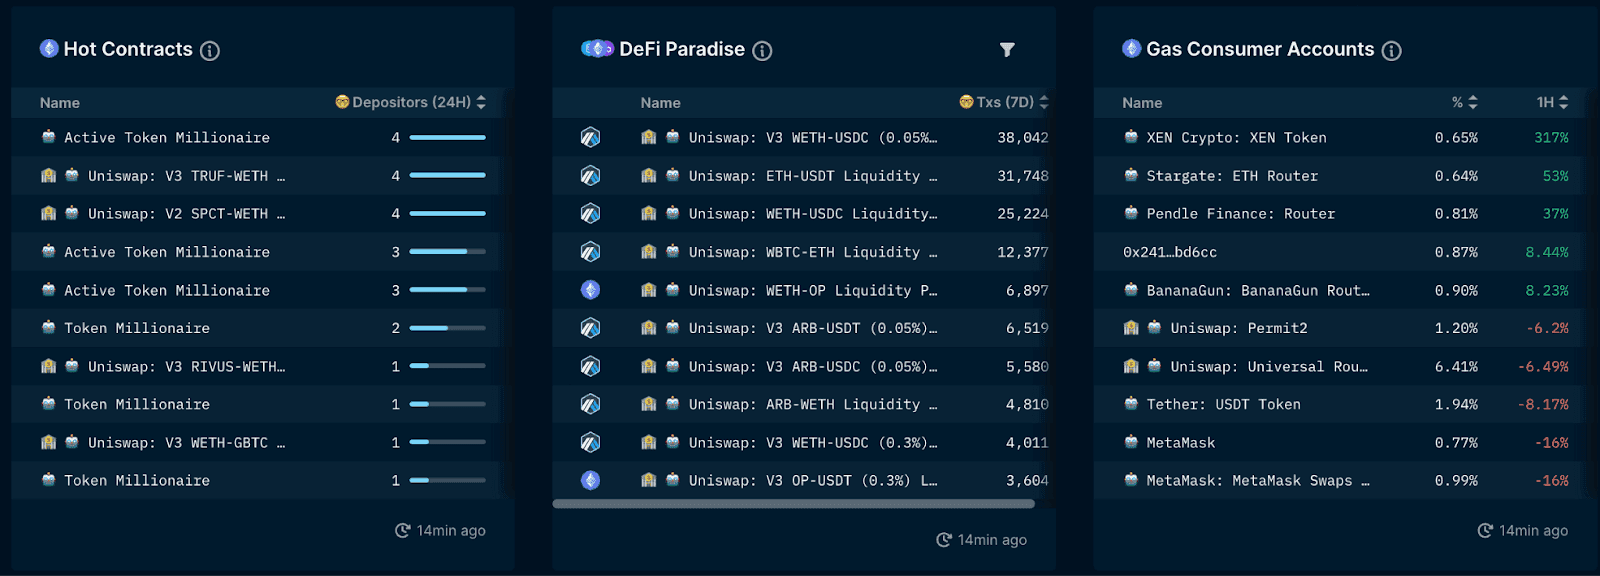The height and width of the screenshot is (576, 1600).
Task: Click the Optimism chain icon on WETH-OP Liquidity row
Action: tap(590, 290)
